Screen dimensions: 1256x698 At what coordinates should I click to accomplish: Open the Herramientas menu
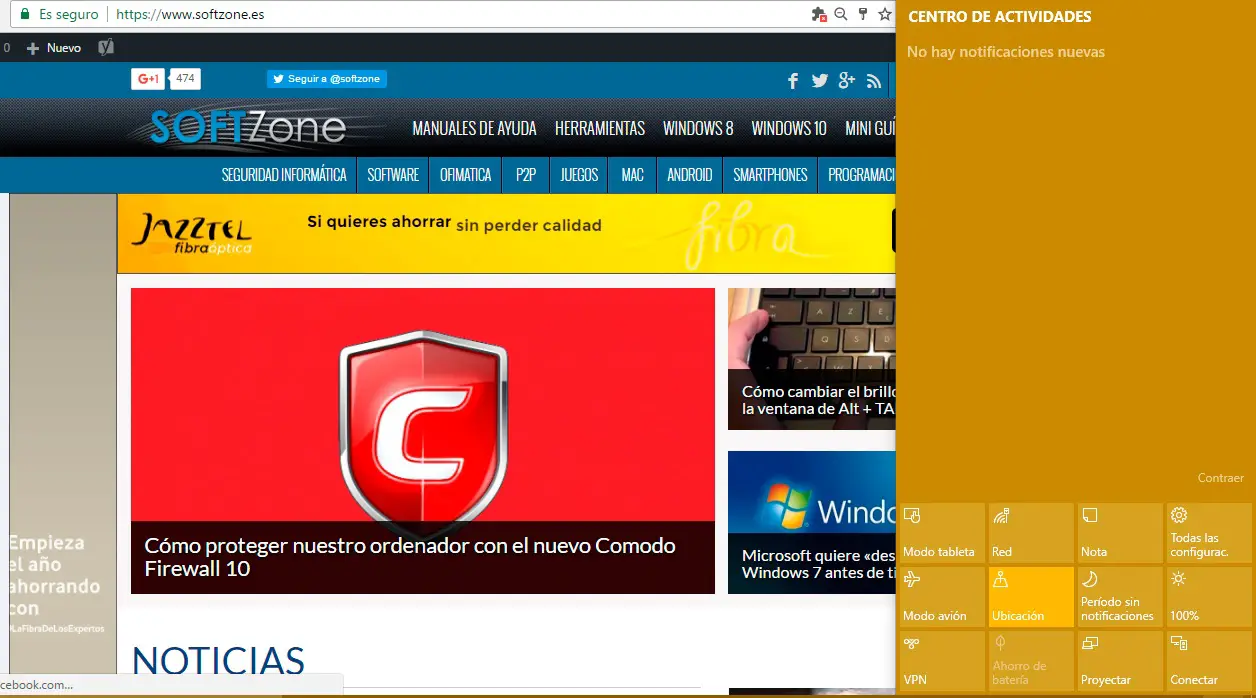[600, 128]
